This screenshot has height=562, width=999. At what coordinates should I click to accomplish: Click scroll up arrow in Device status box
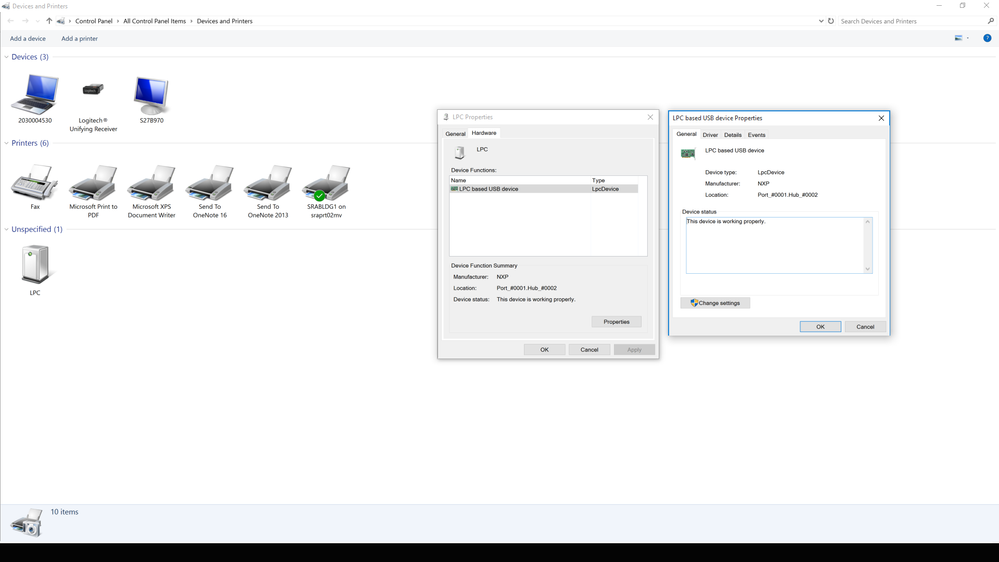click(x=867, y=222)
